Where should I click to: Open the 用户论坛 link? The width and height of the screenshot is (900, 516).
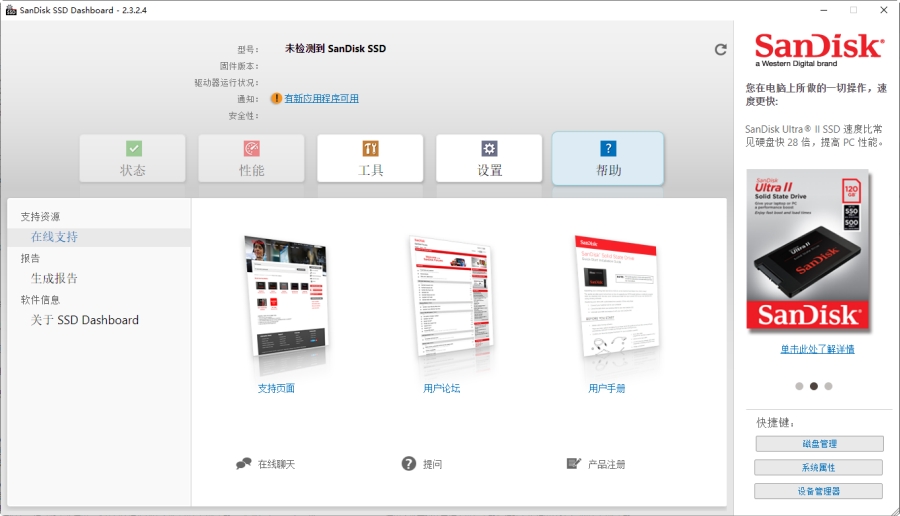(441, 389)
